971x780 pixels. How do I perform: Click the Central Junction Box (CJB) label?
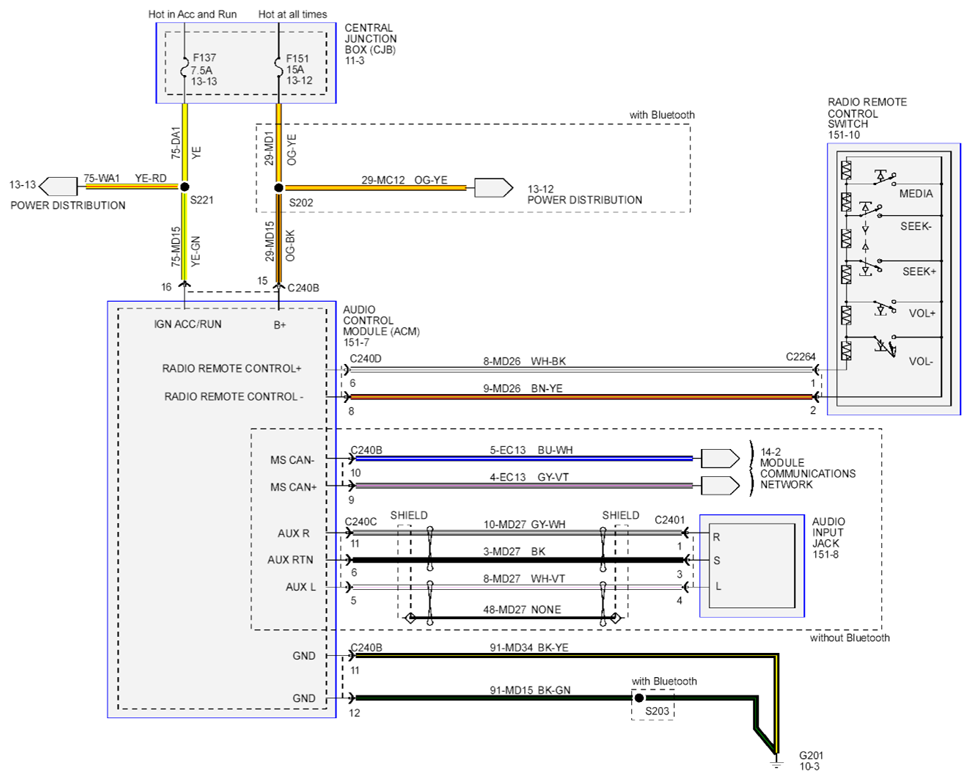370,44
